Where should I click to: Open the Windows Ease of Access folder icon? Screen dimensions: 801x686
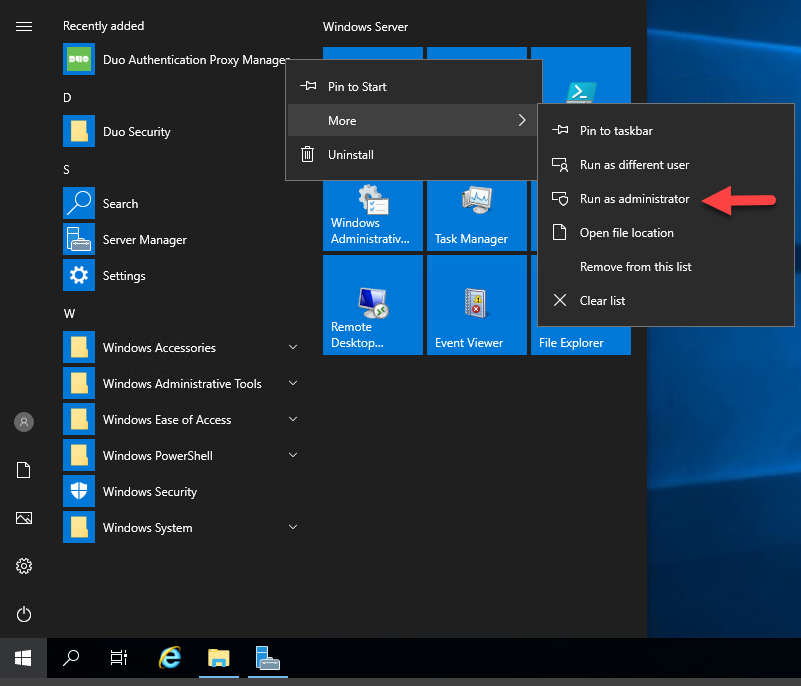click(79, 419)
